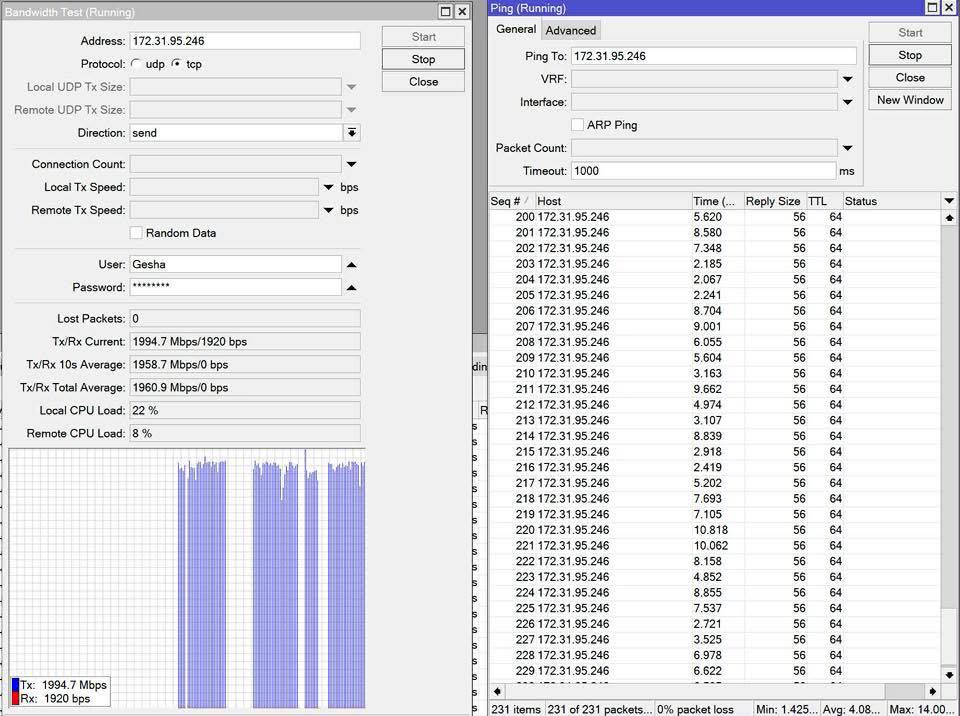Select the tcp protocol radio button

pos(176,64)
